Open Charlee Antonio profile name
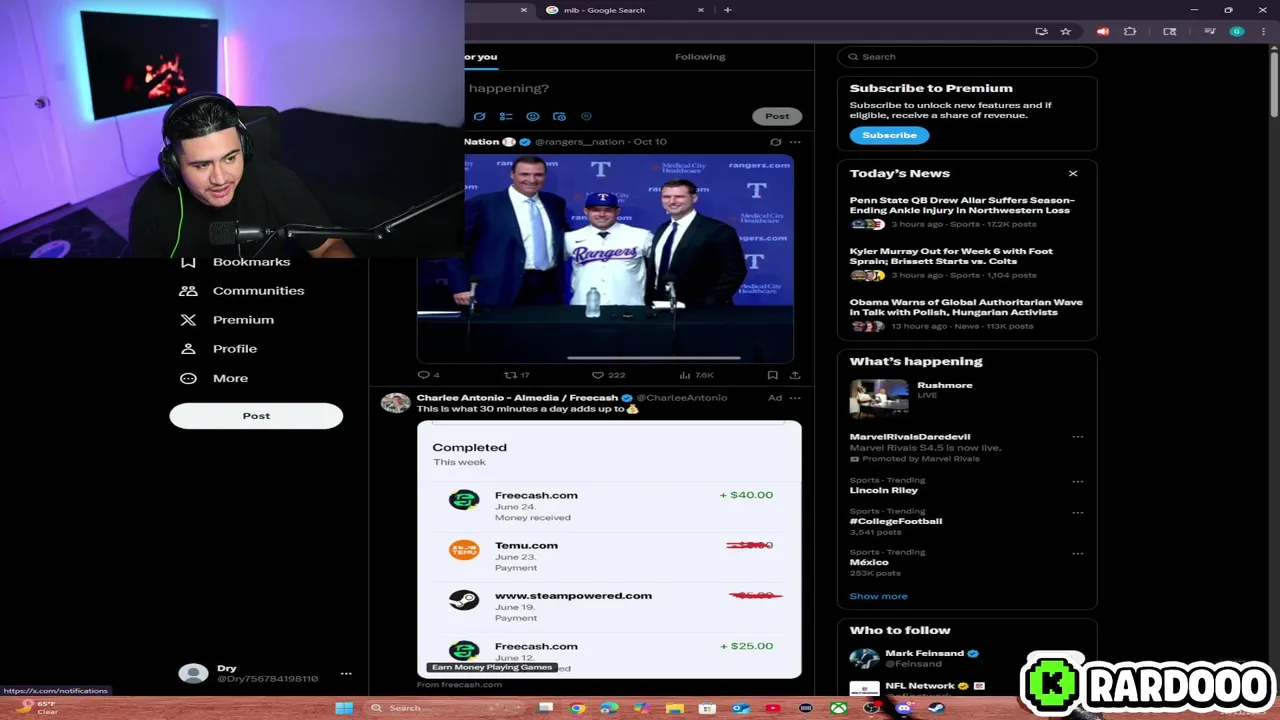 tap(517, 398)
